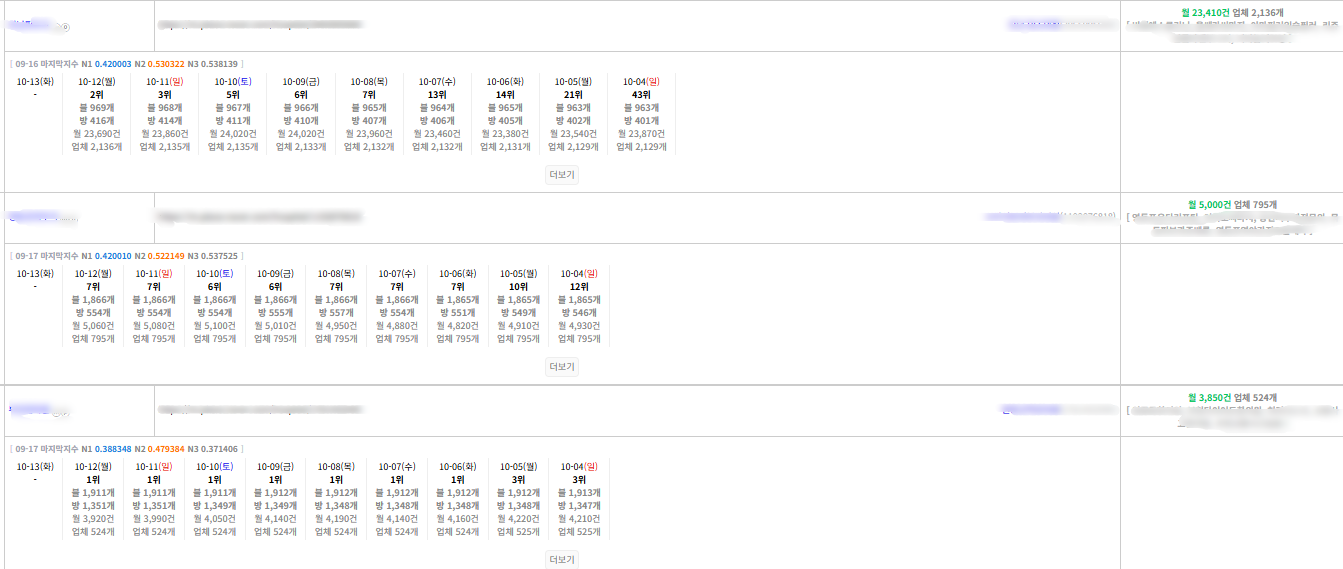
Task: Select the N1 value 0.420010
Action: (113, 256)
